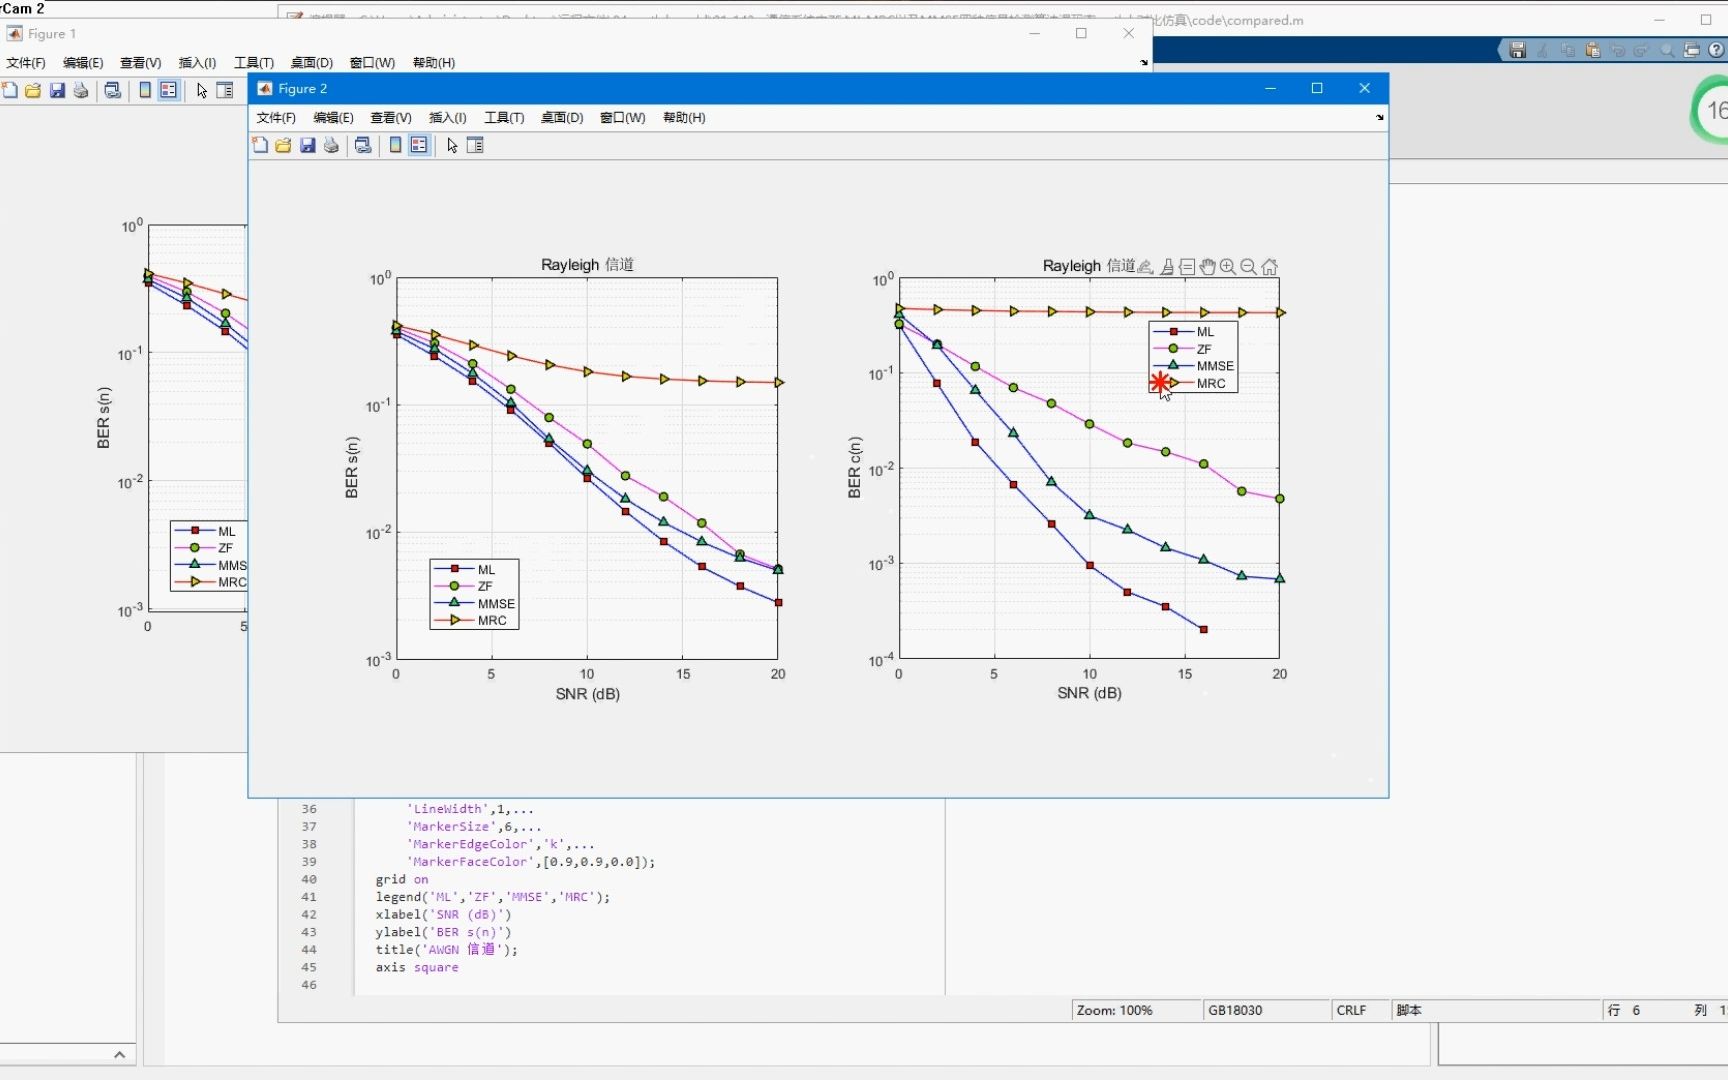Click Save icon in MATLAB editor quick access bar
The image size is (1728, 1080).
pos(1518,50)
